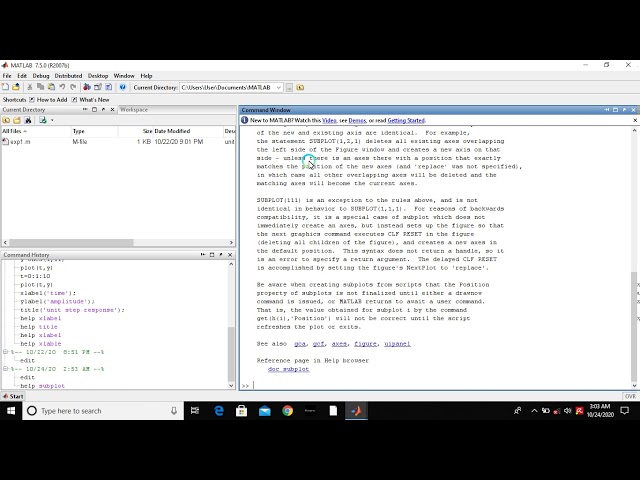Click the Command History scroll up arrow
The height and width of the screenshot is (480, 640).
pyautogui.click(x=231, y=264)
